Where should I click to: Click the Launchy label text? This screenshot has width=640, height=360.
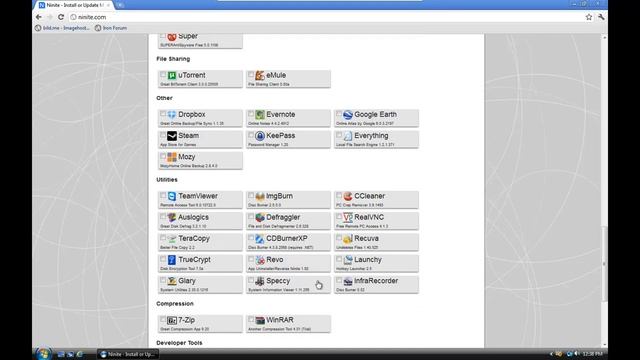coord(368,260)
